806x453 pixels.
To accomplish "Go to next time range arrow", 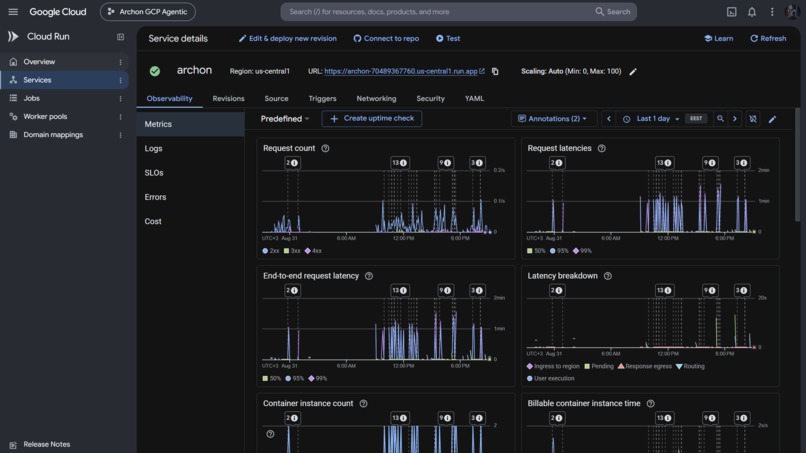I will click(735, 119).
